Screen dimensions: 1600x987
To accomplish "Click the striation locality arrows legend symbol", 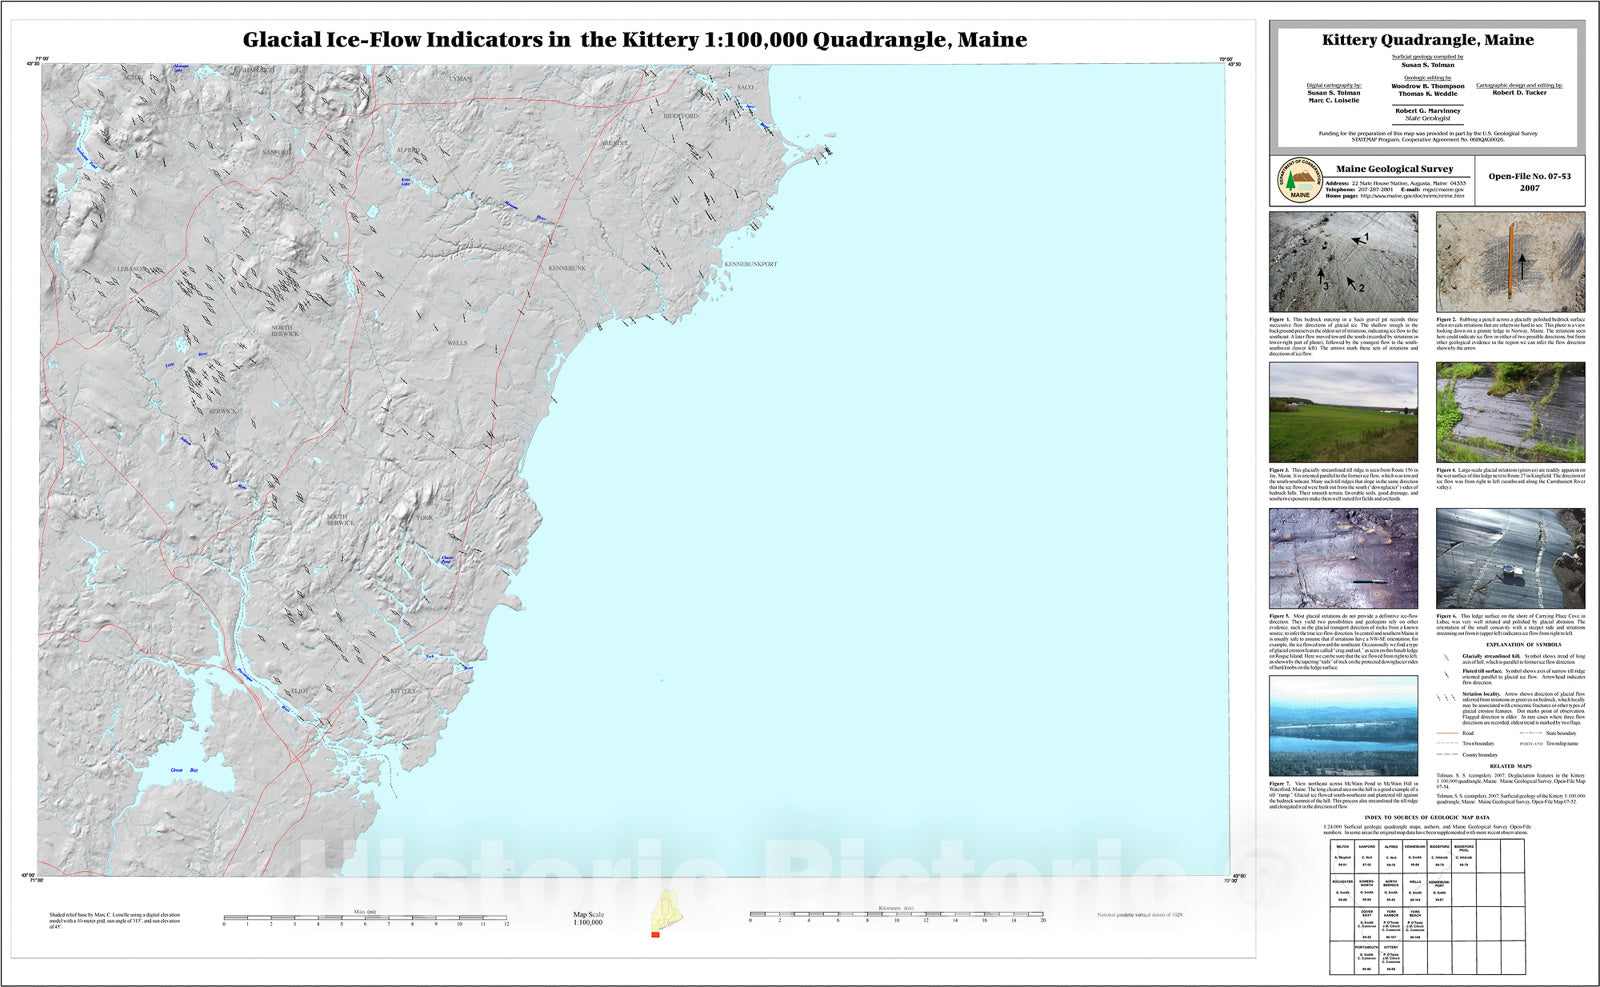I will click(1446, 697).
